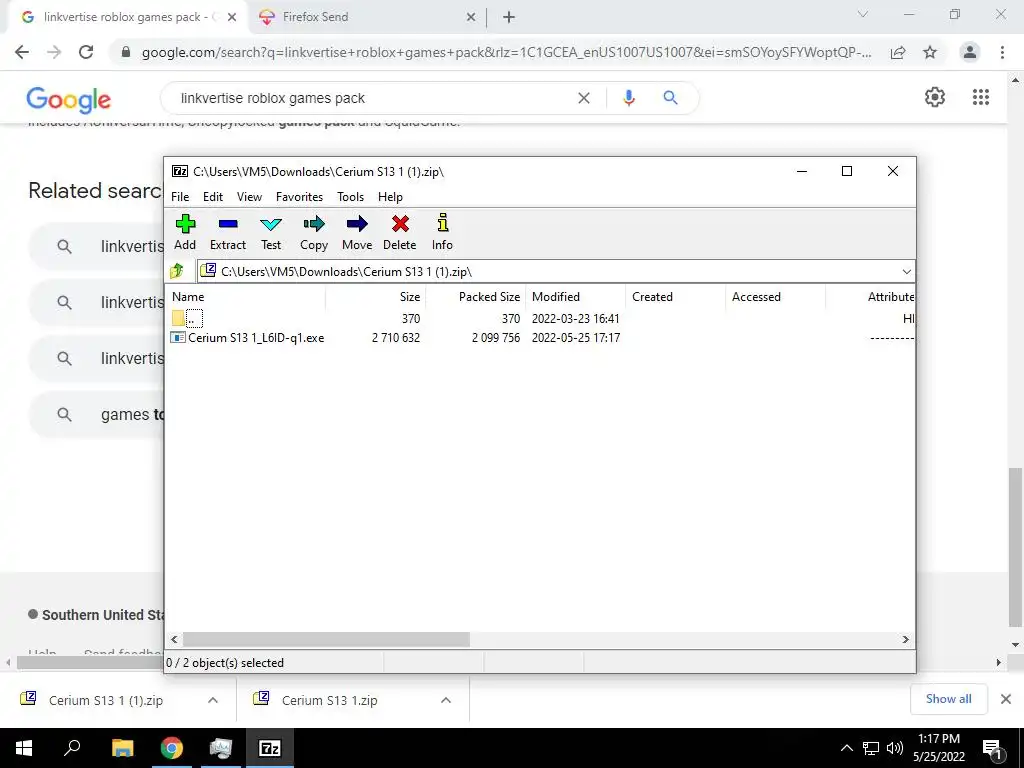Share this page from the address bar
Viewport: 1024px width, 768px height.
(898, 52)
